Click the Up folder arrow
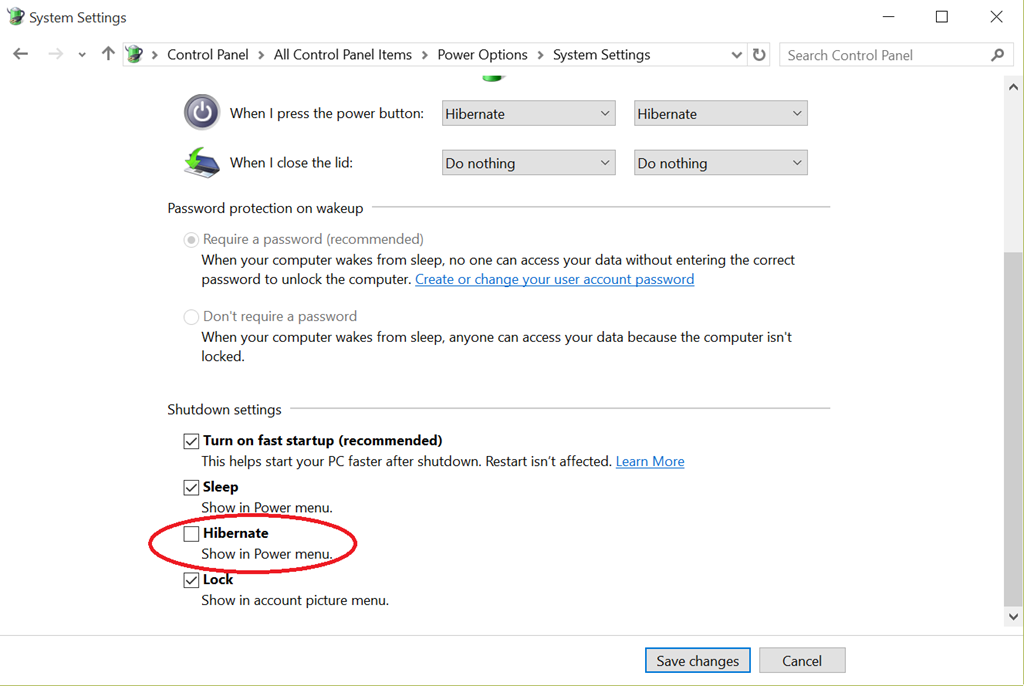Screen dimensions: 1024x686 pos(108,55)
